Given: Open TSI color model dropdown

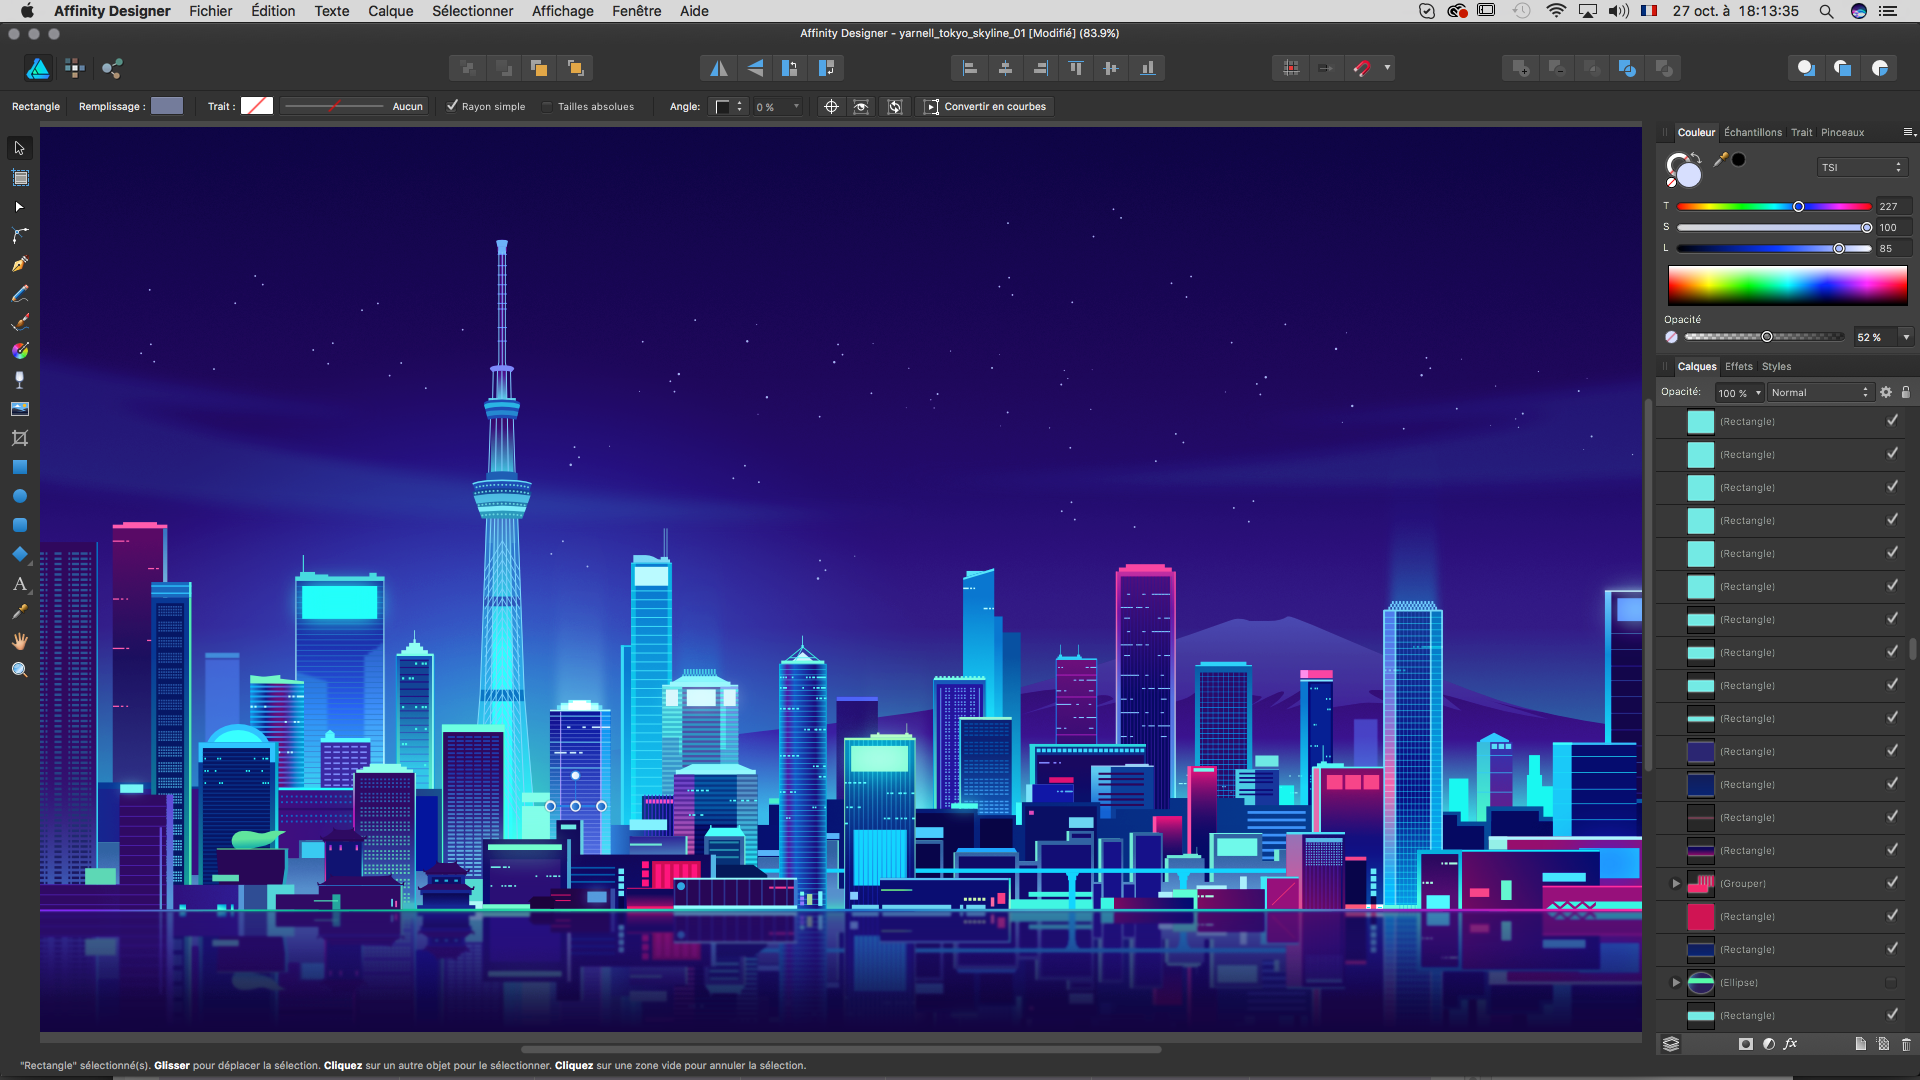Looking at the screenshot, I should coord(1862,167).
